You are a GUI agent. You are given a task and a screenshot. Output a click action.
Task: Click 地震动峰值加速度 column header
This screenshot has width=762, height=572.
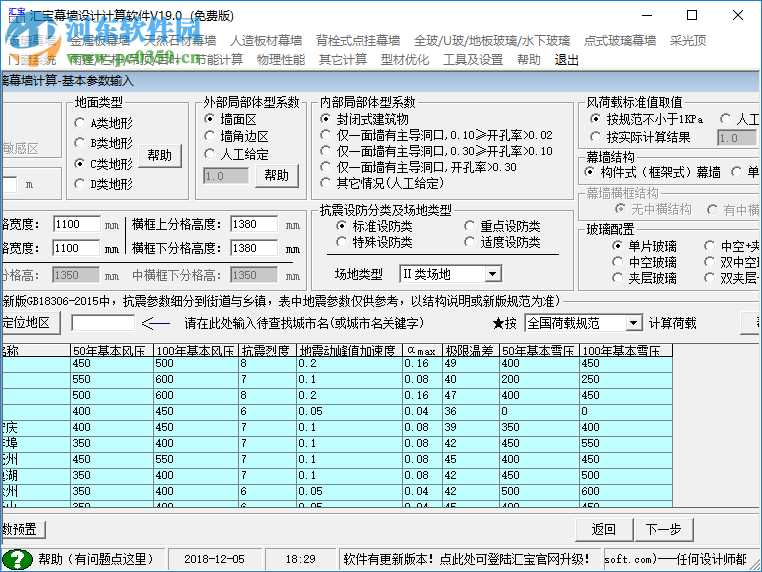pos(349,350)
